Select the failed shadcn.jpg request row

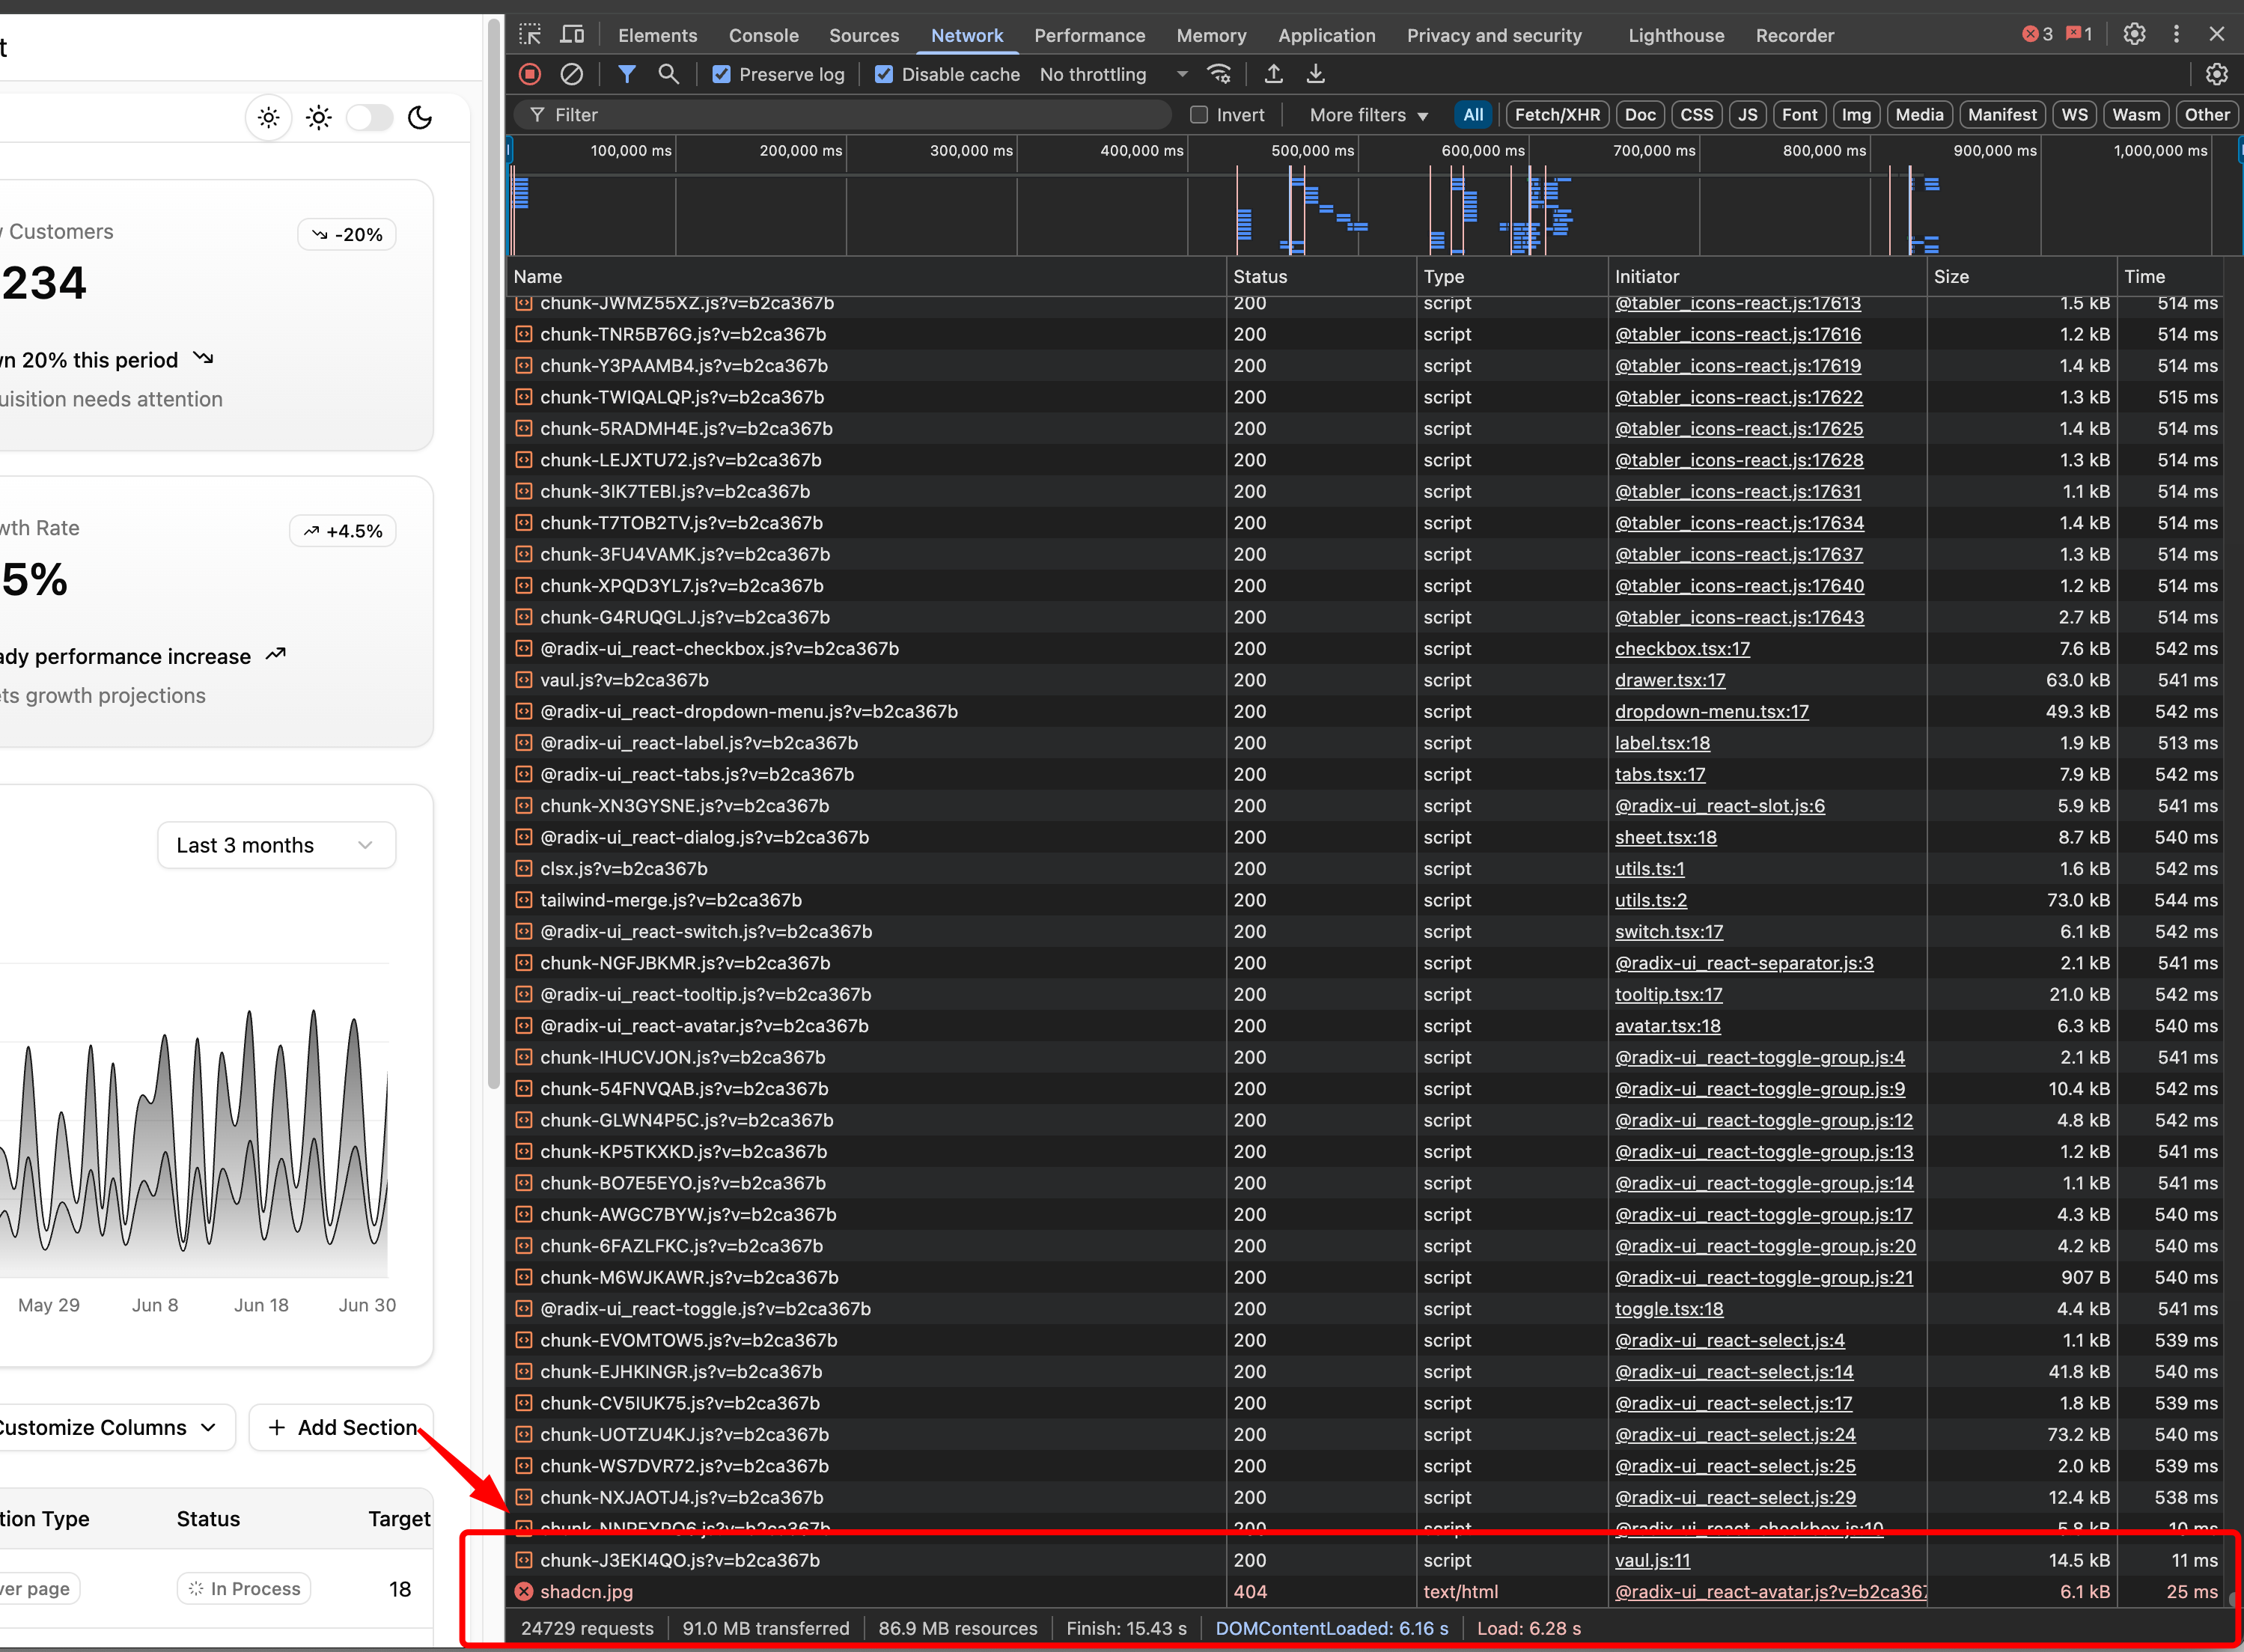1365,1591
